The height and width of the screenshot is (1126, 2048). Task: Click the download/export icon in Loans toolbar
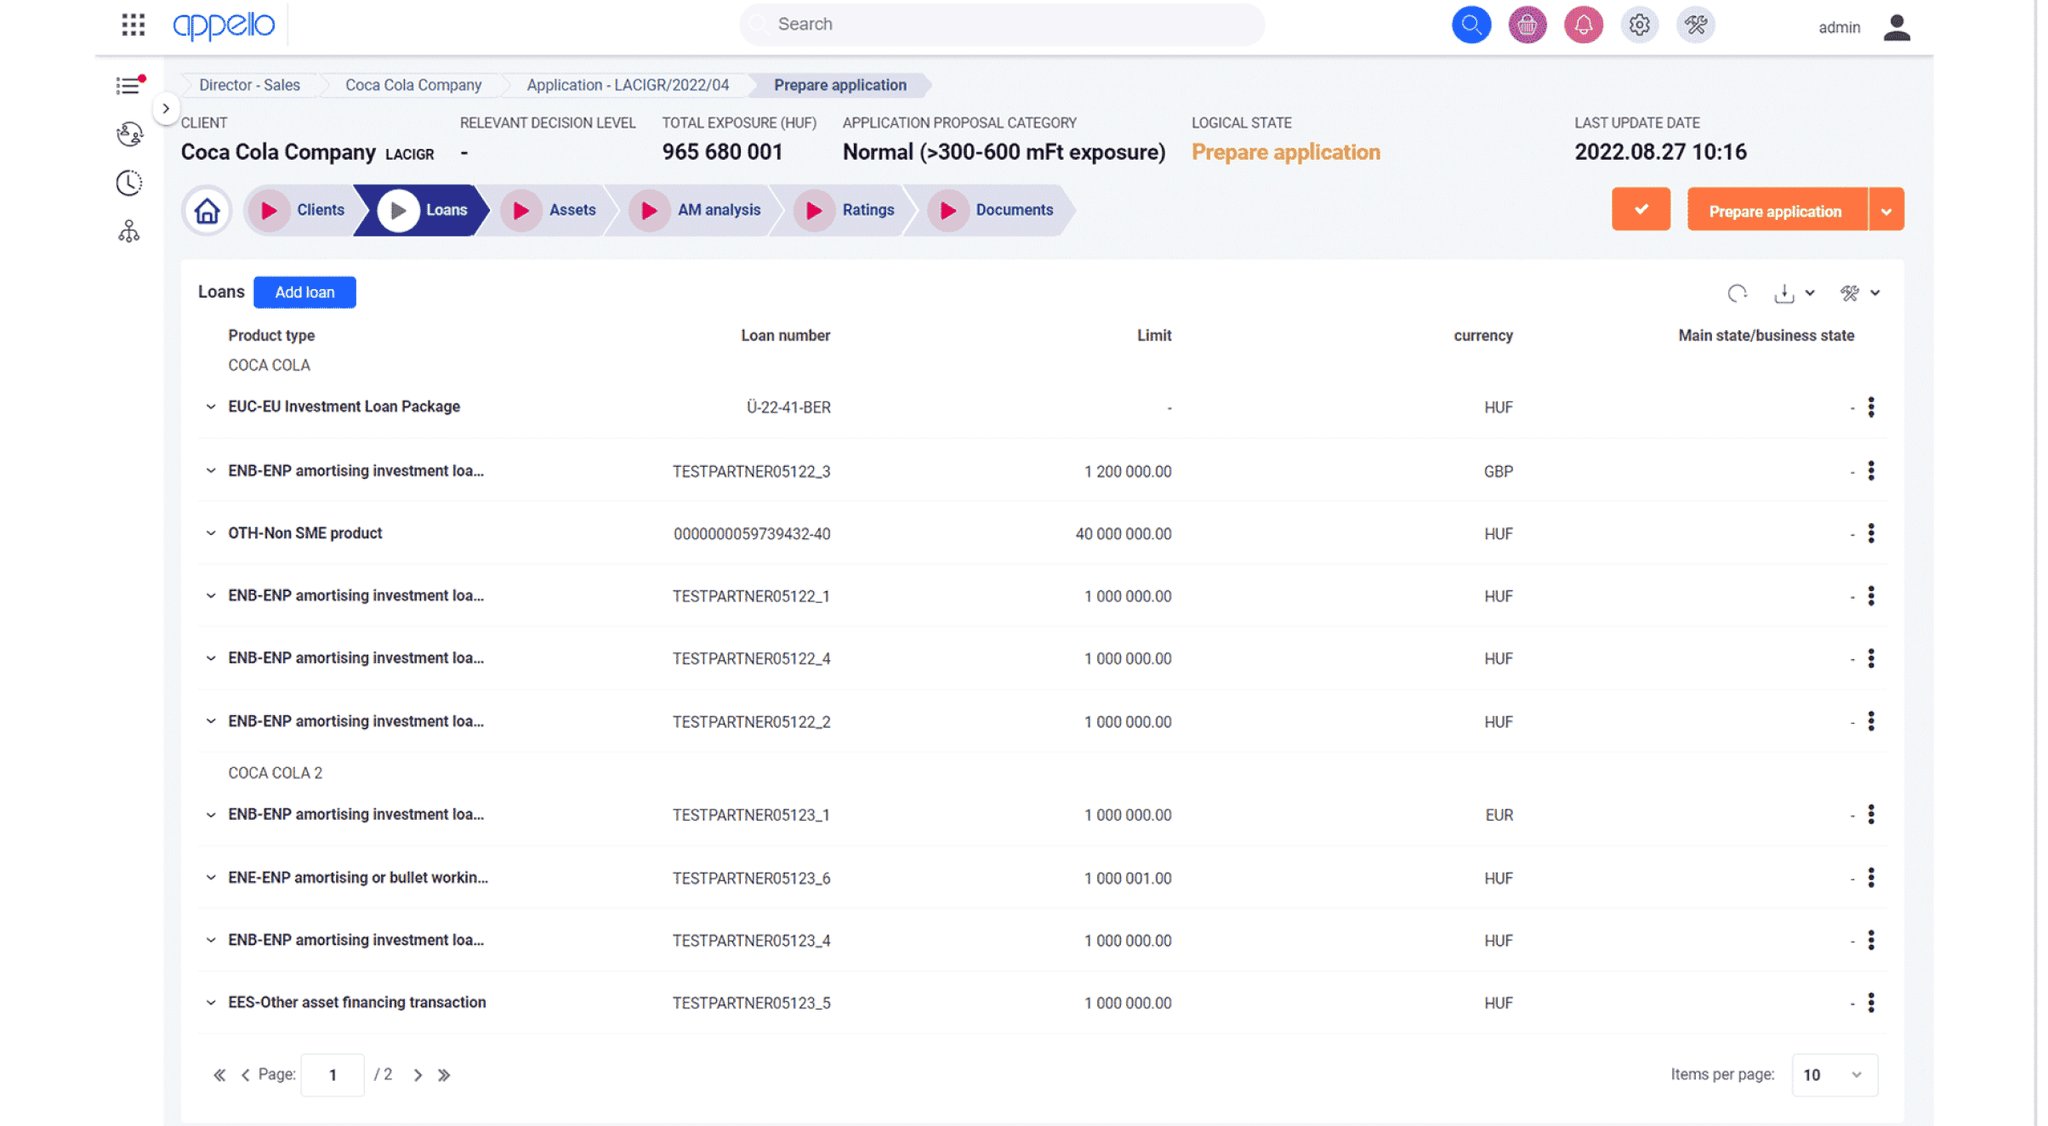tap(1786, 293)
